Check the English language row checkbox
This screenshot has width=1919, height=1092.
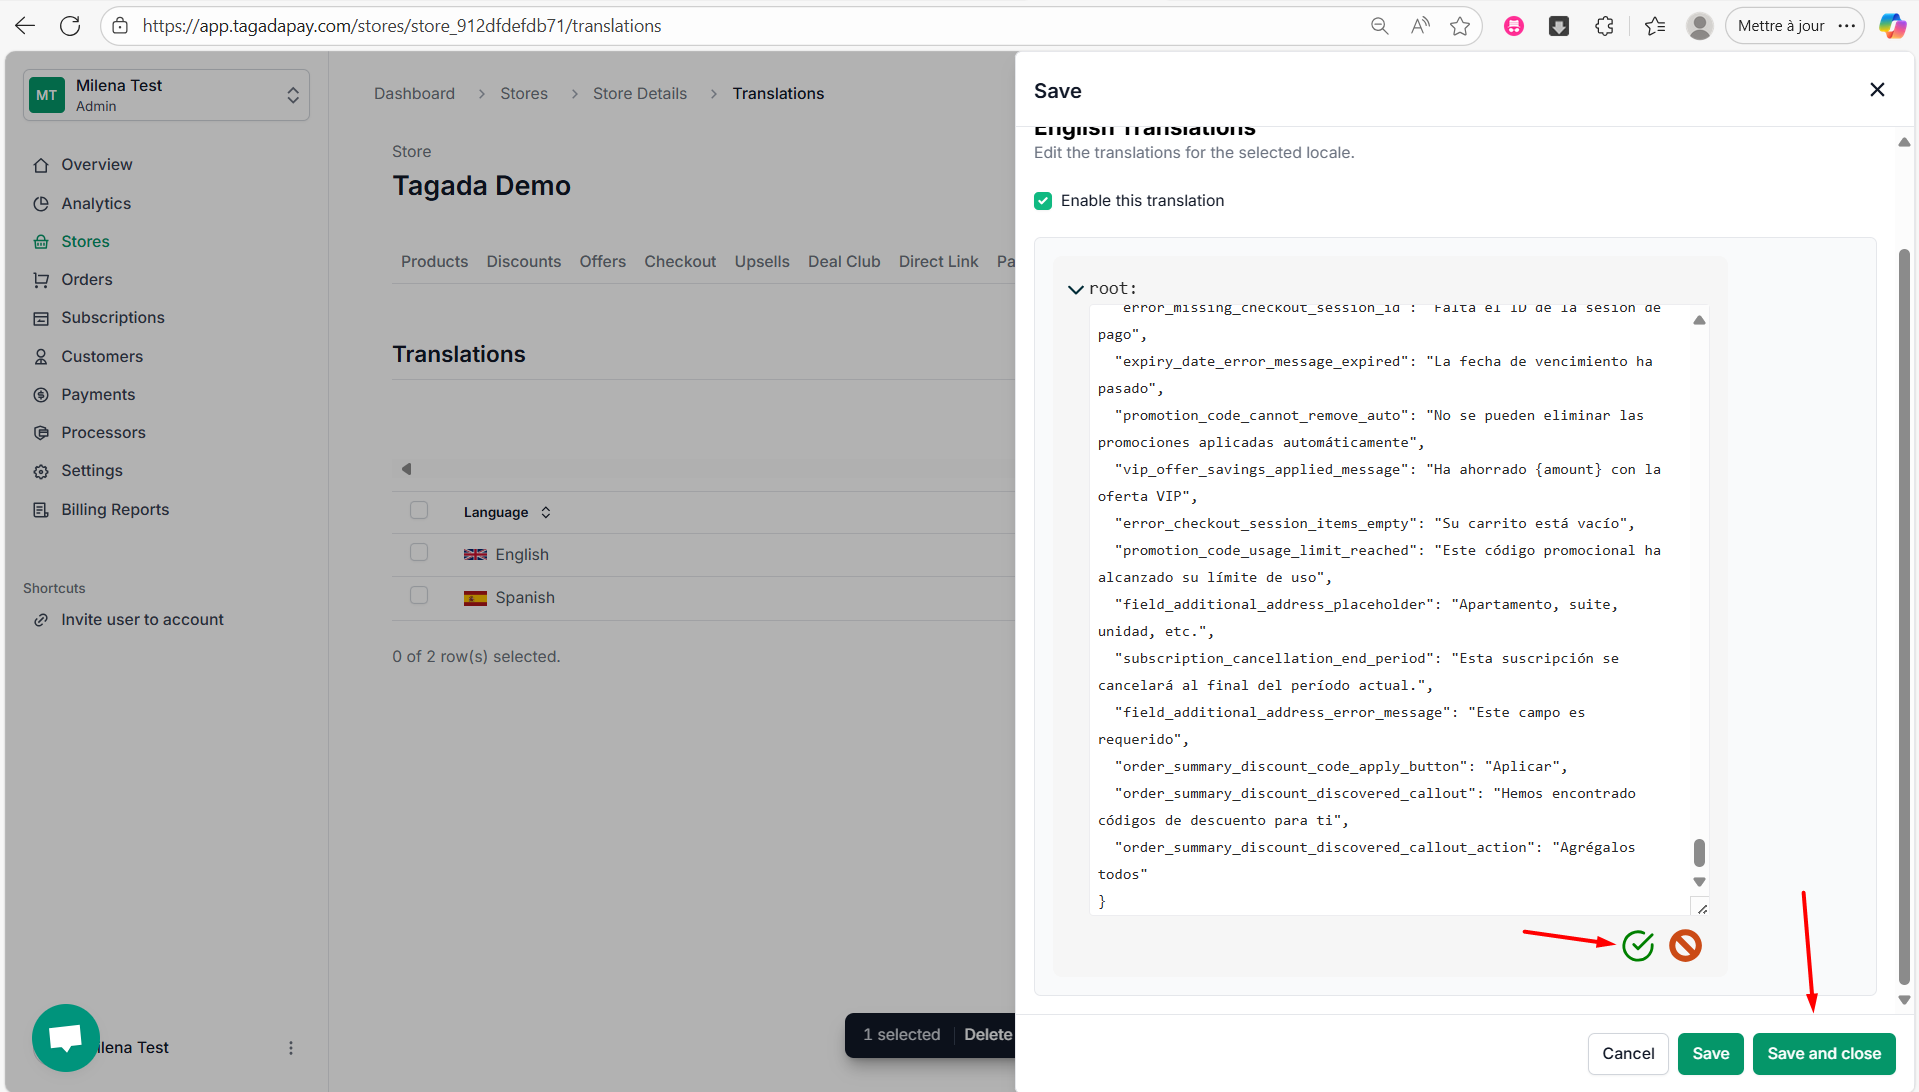[x=419, y=553]
